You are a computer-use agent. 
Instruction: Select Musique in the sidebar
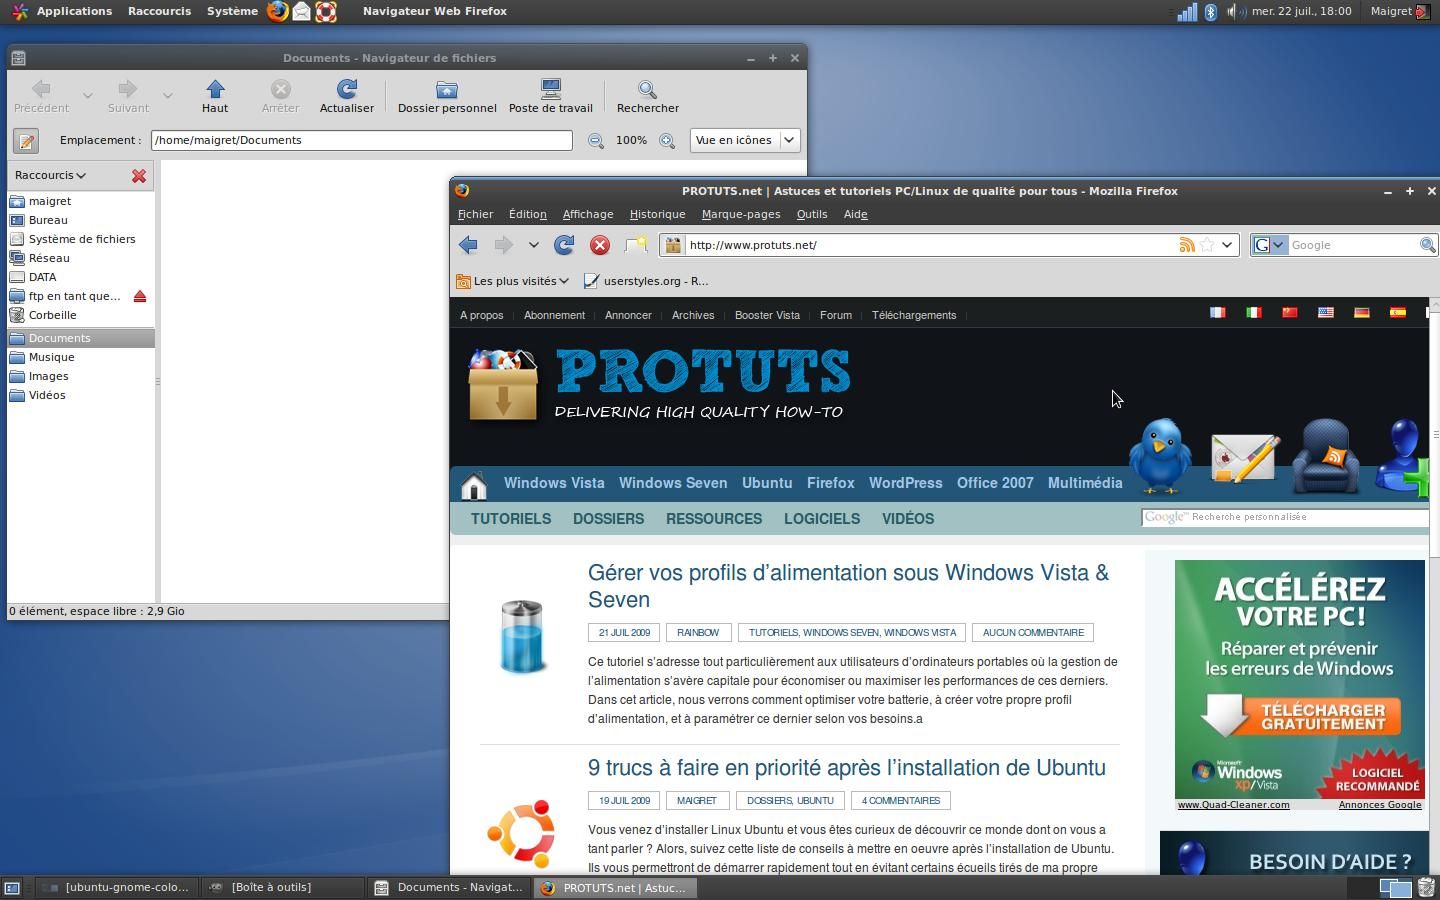pyautogui.click(x=52, y=357)
